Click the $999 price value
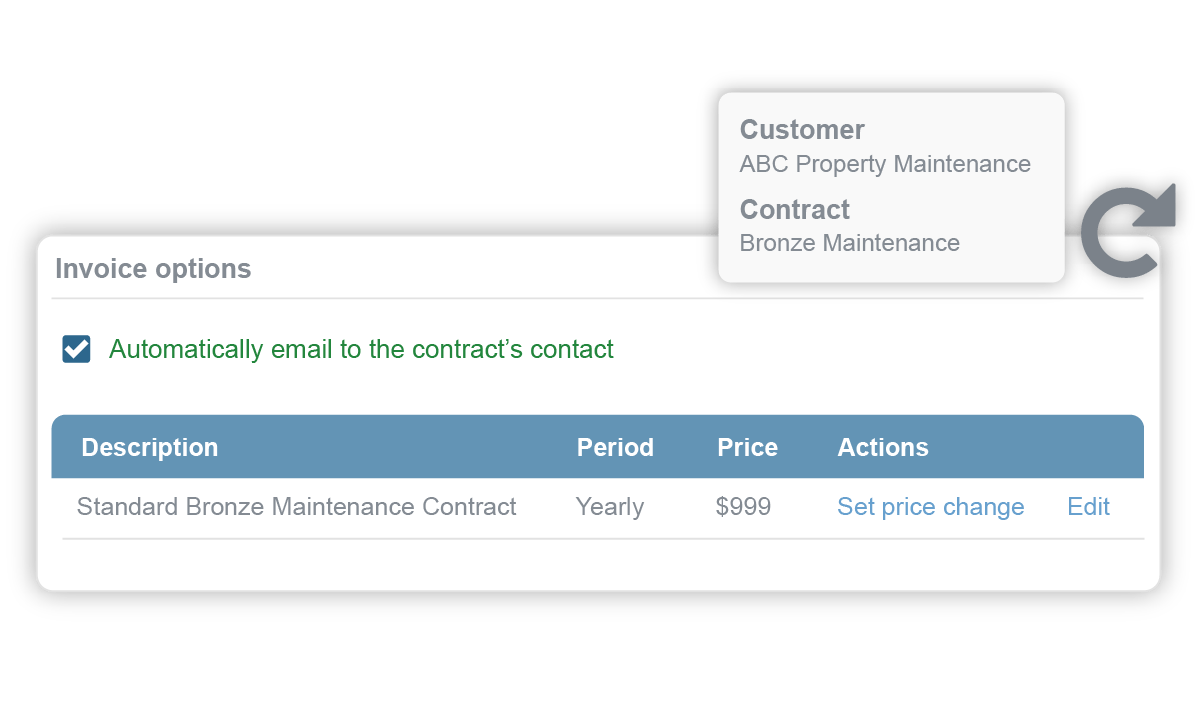The width and height of the screenshot is (1200, 707). point(743,507)
